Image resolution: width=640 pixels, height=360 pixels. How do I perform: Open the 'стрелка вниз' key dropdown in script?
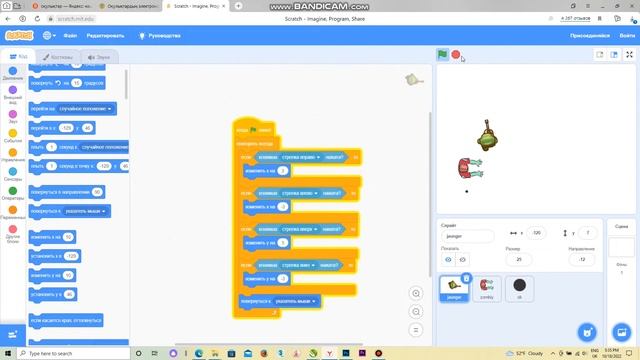(298, 265)
